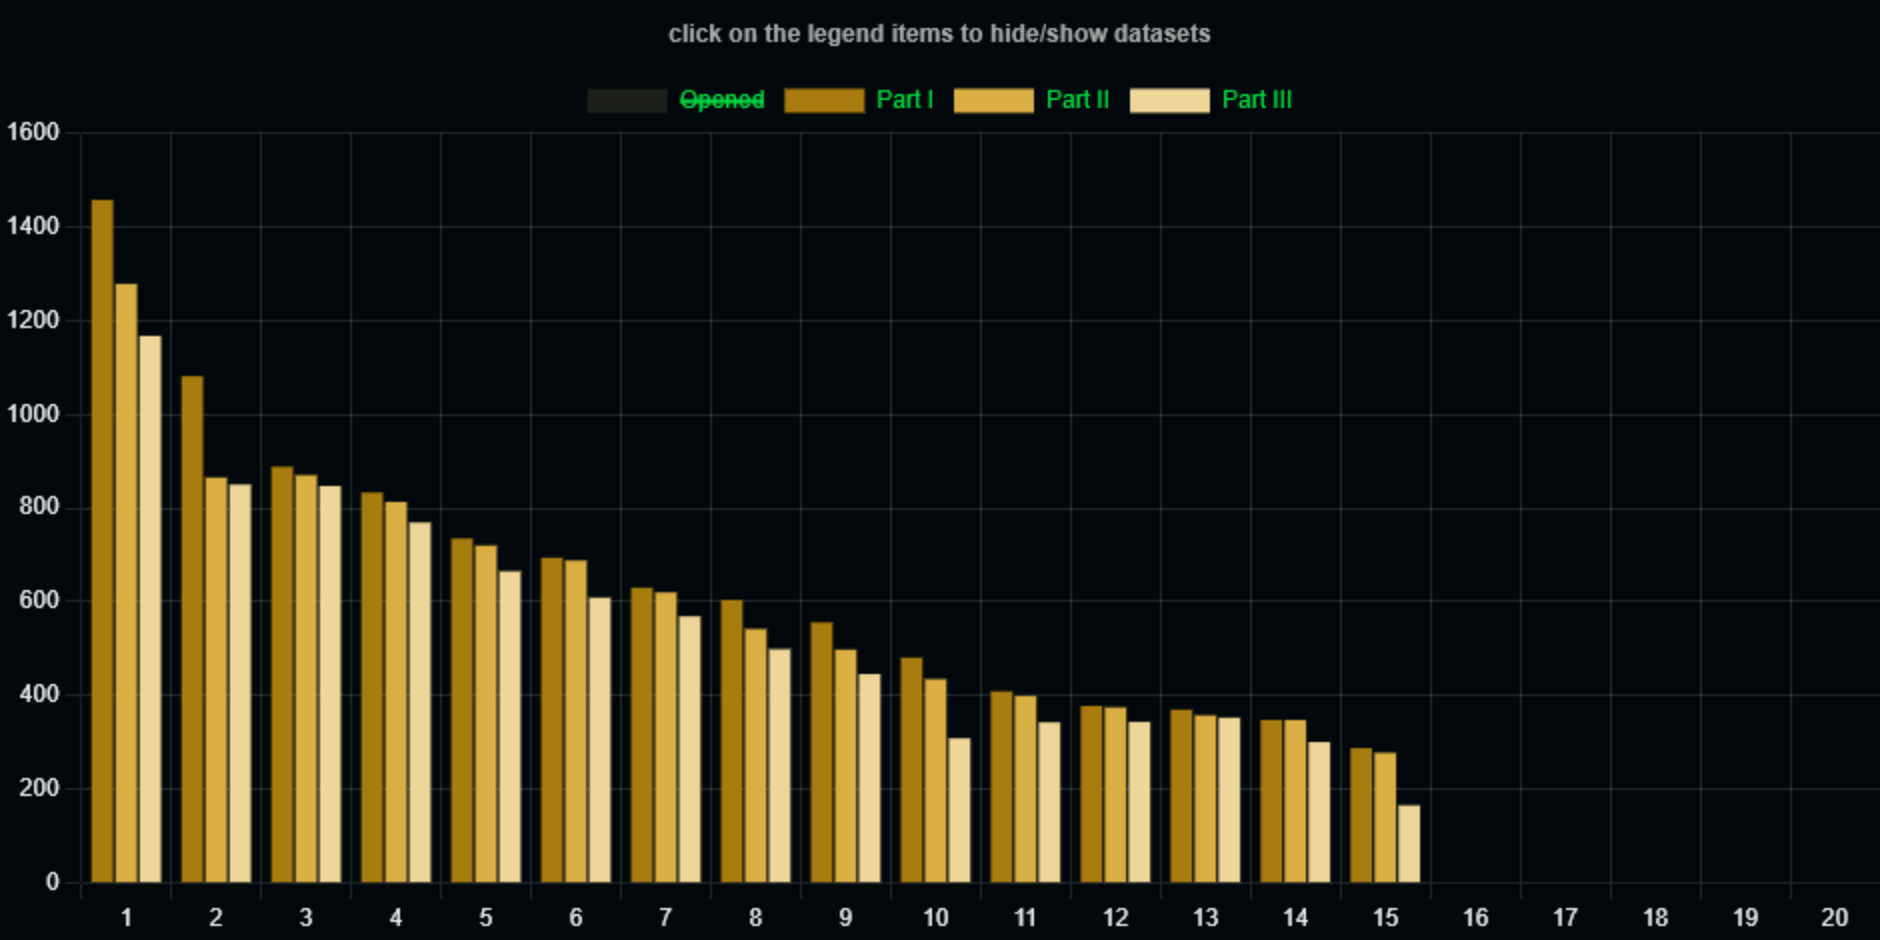Select the Part II bar for day 5
This screenshot has height=940, width=1880.
[486, 713]
